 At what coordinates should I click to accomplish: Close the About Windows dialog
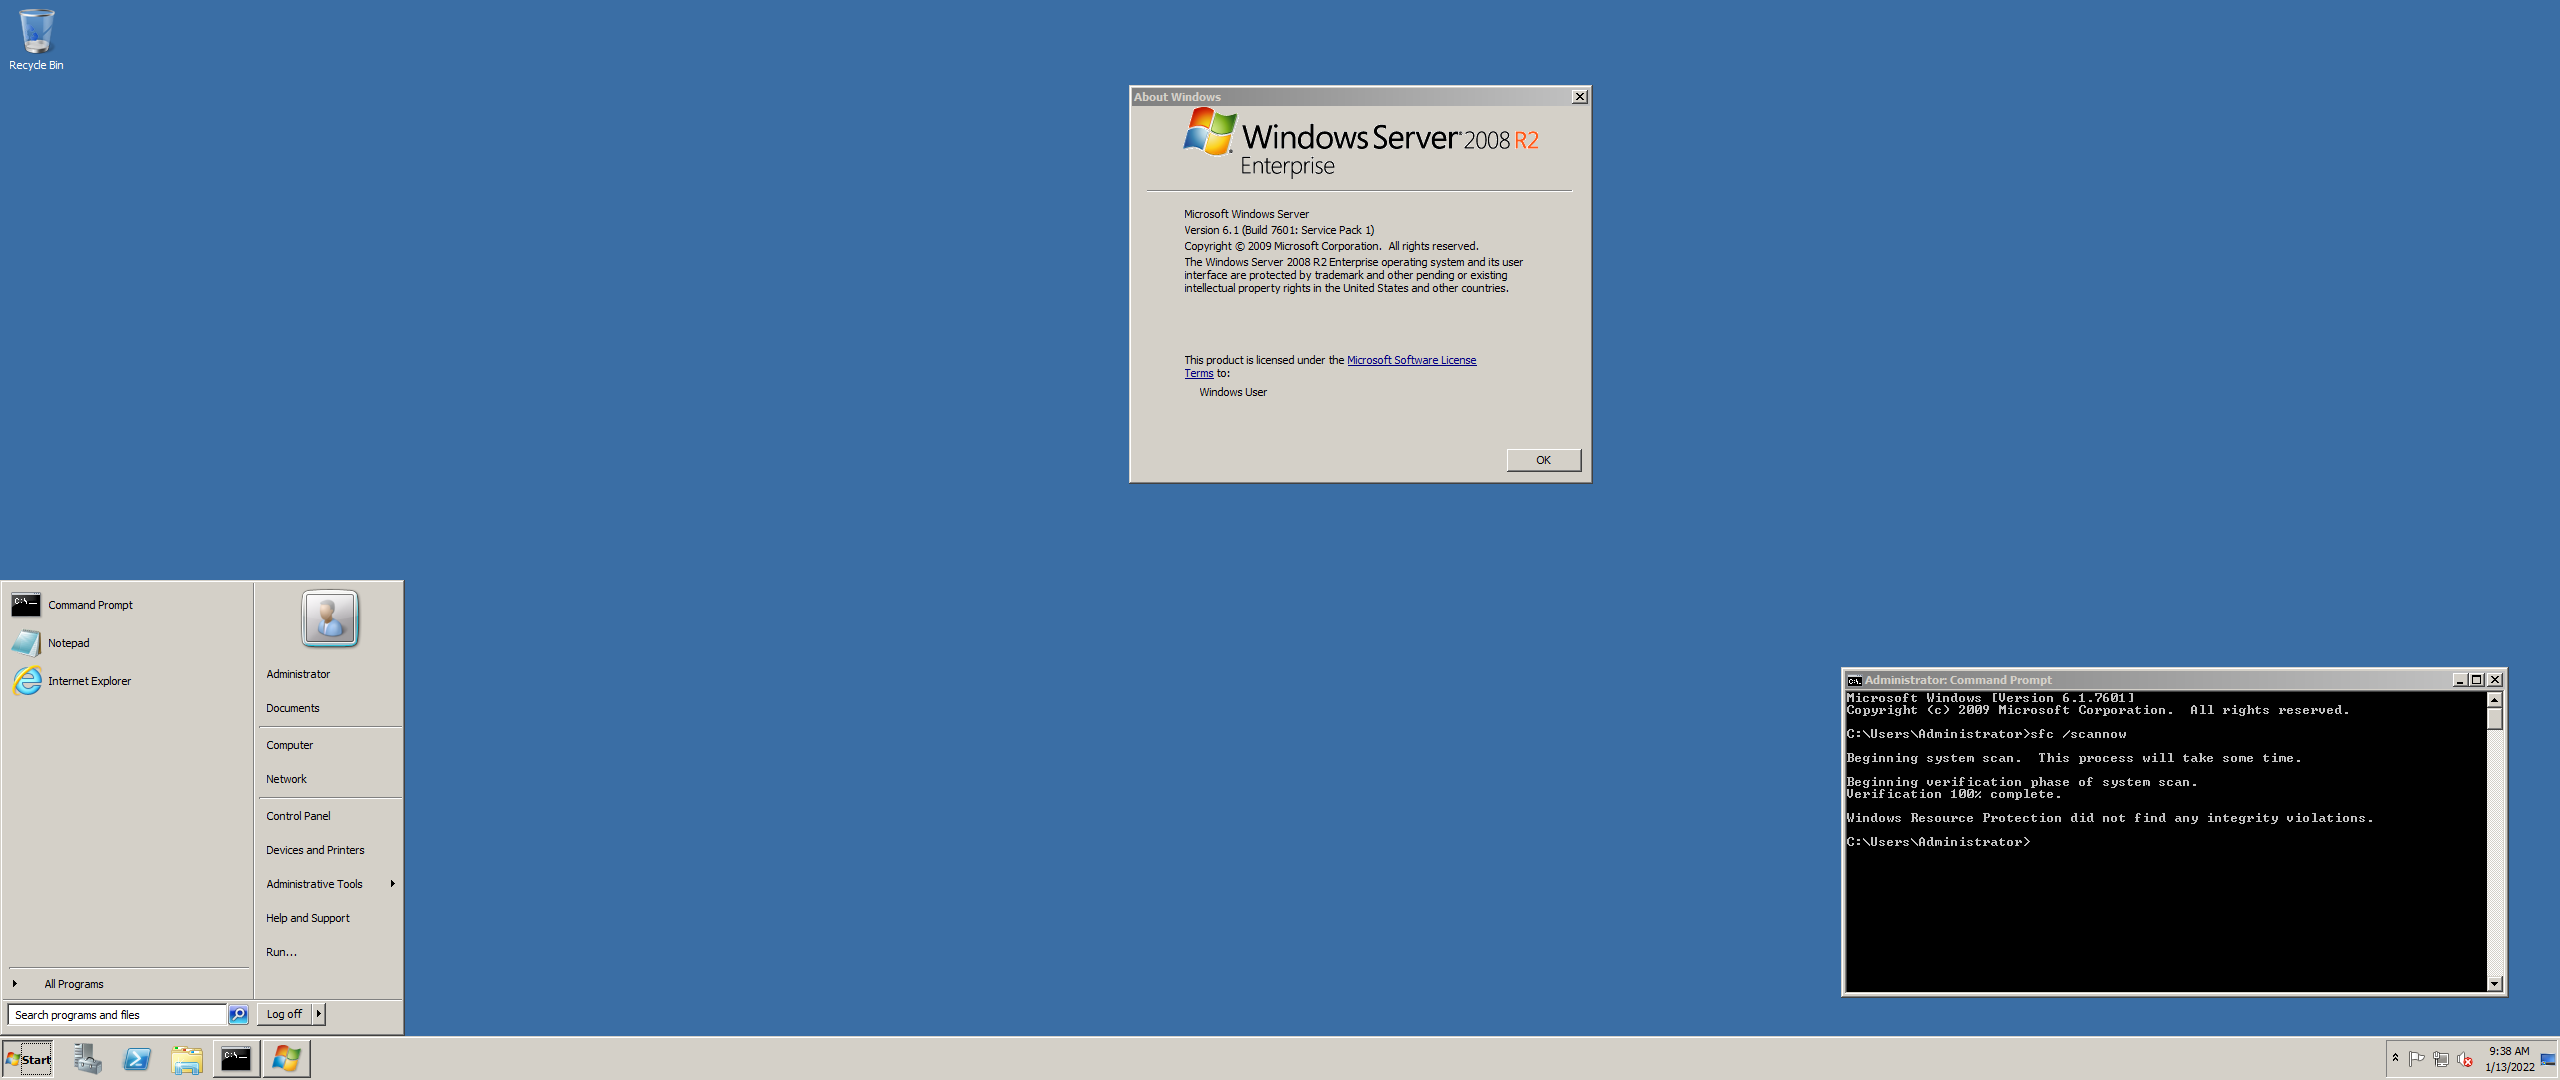pyautogui.click(x=1579, y=97)
